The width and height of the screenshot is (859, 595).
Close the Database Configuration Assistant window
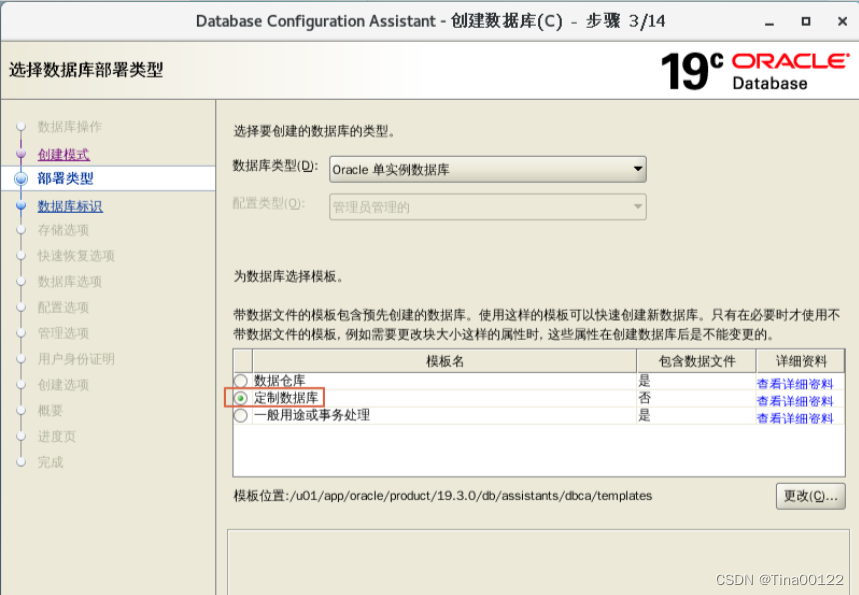point(843,21)
